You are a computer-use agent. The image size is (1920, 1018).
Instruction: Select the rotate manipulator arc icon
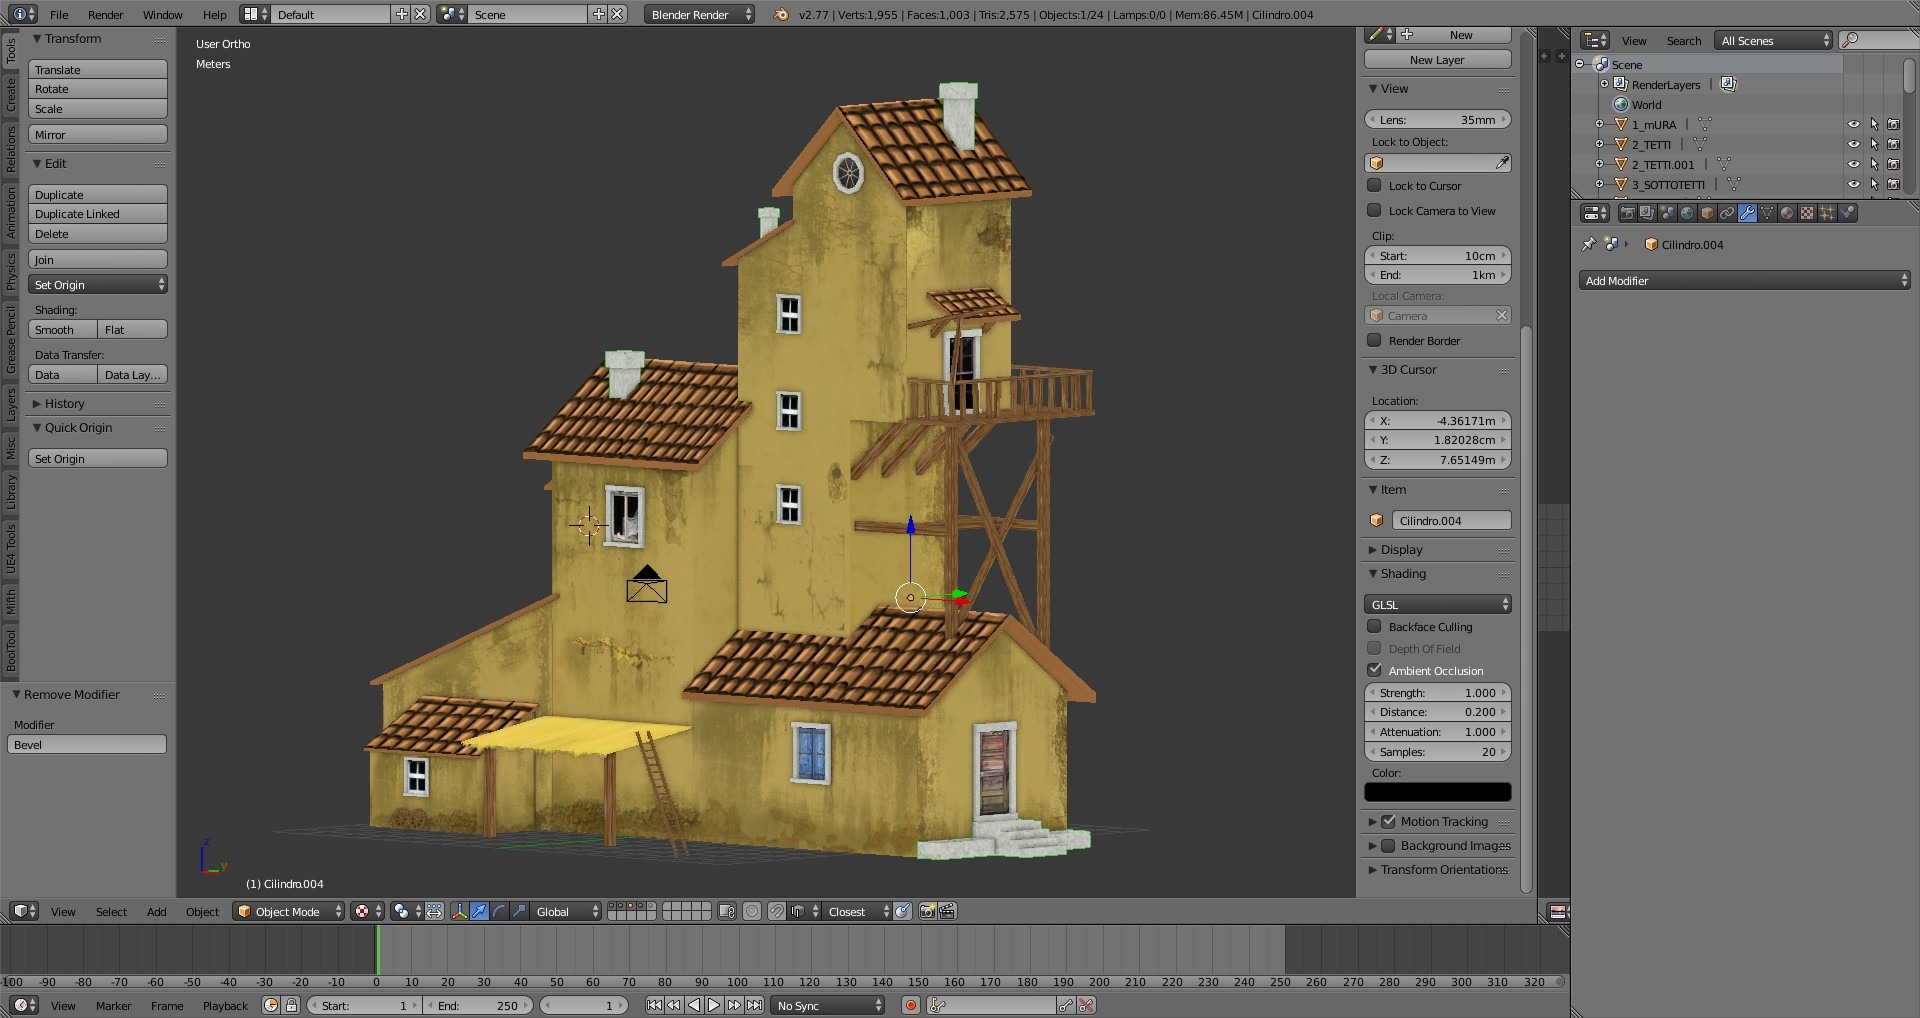[499, 911]
